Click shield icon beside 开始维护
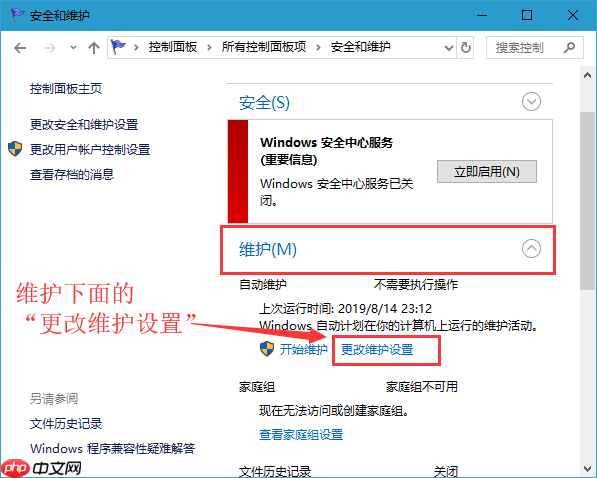Image resolution: width=597 pixels, height=478 pixels. (x=267, y=349)
